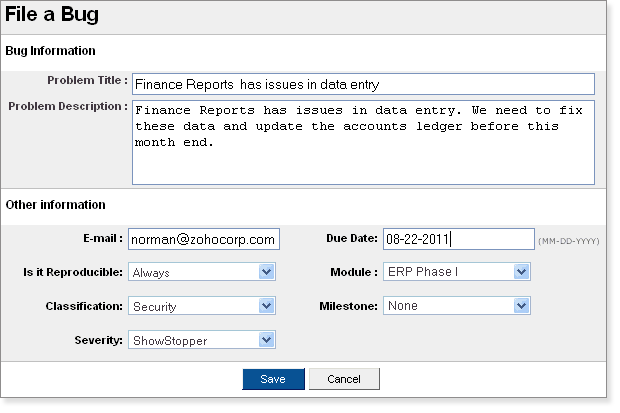Click the Due Date input field
Viewport: 620px width, 413px height.
[459, 239]
